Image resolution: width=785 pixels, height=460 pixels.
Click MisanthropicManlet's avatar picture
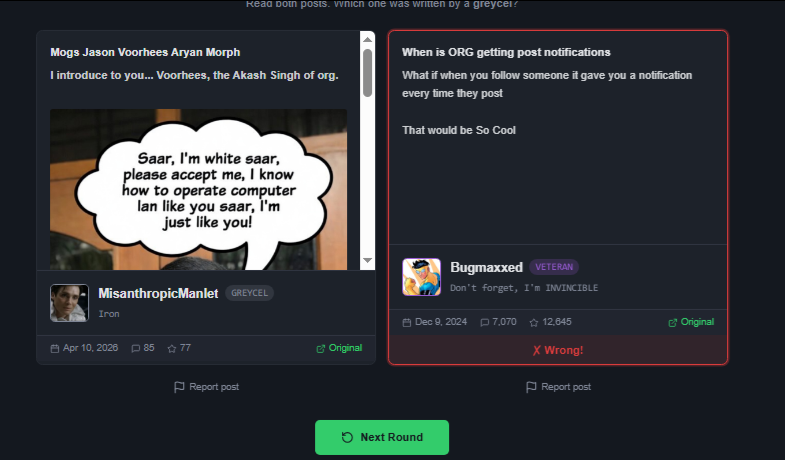click(69, 303)
